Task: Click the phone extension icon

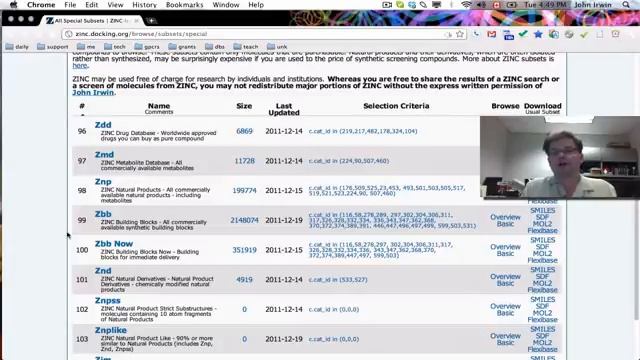Action: pyautogui.click(x=476, y=34)
